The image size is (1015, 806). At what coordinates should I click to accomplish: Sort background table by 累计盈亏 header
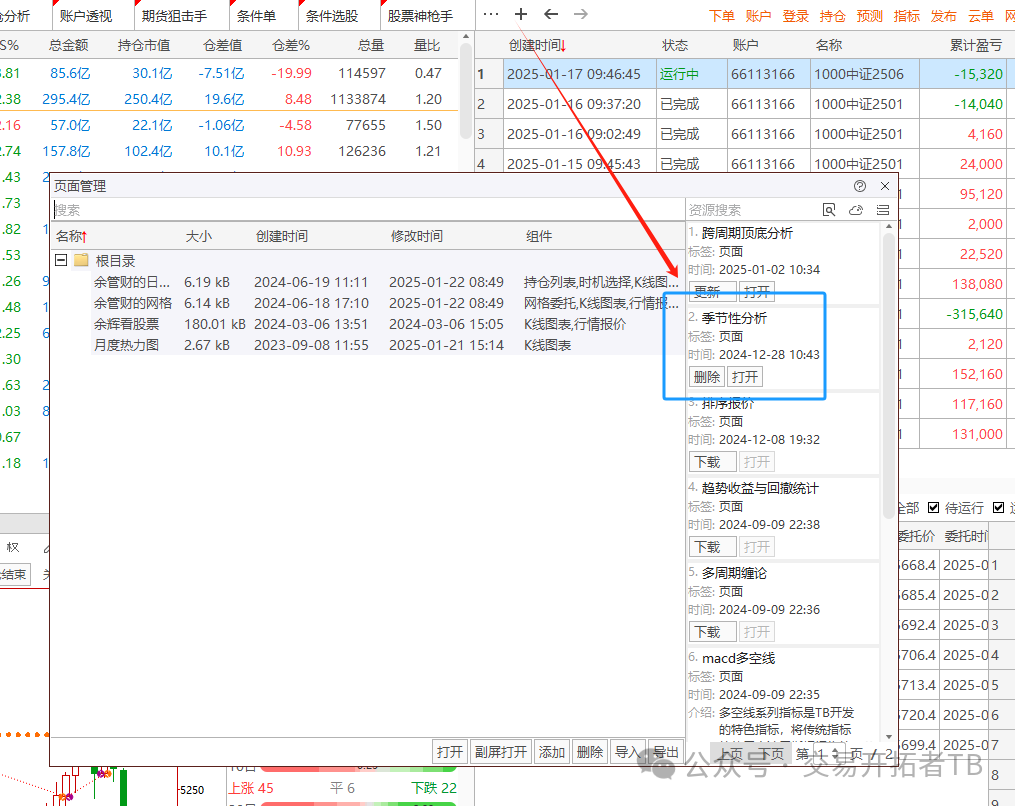tap(976, 45)
